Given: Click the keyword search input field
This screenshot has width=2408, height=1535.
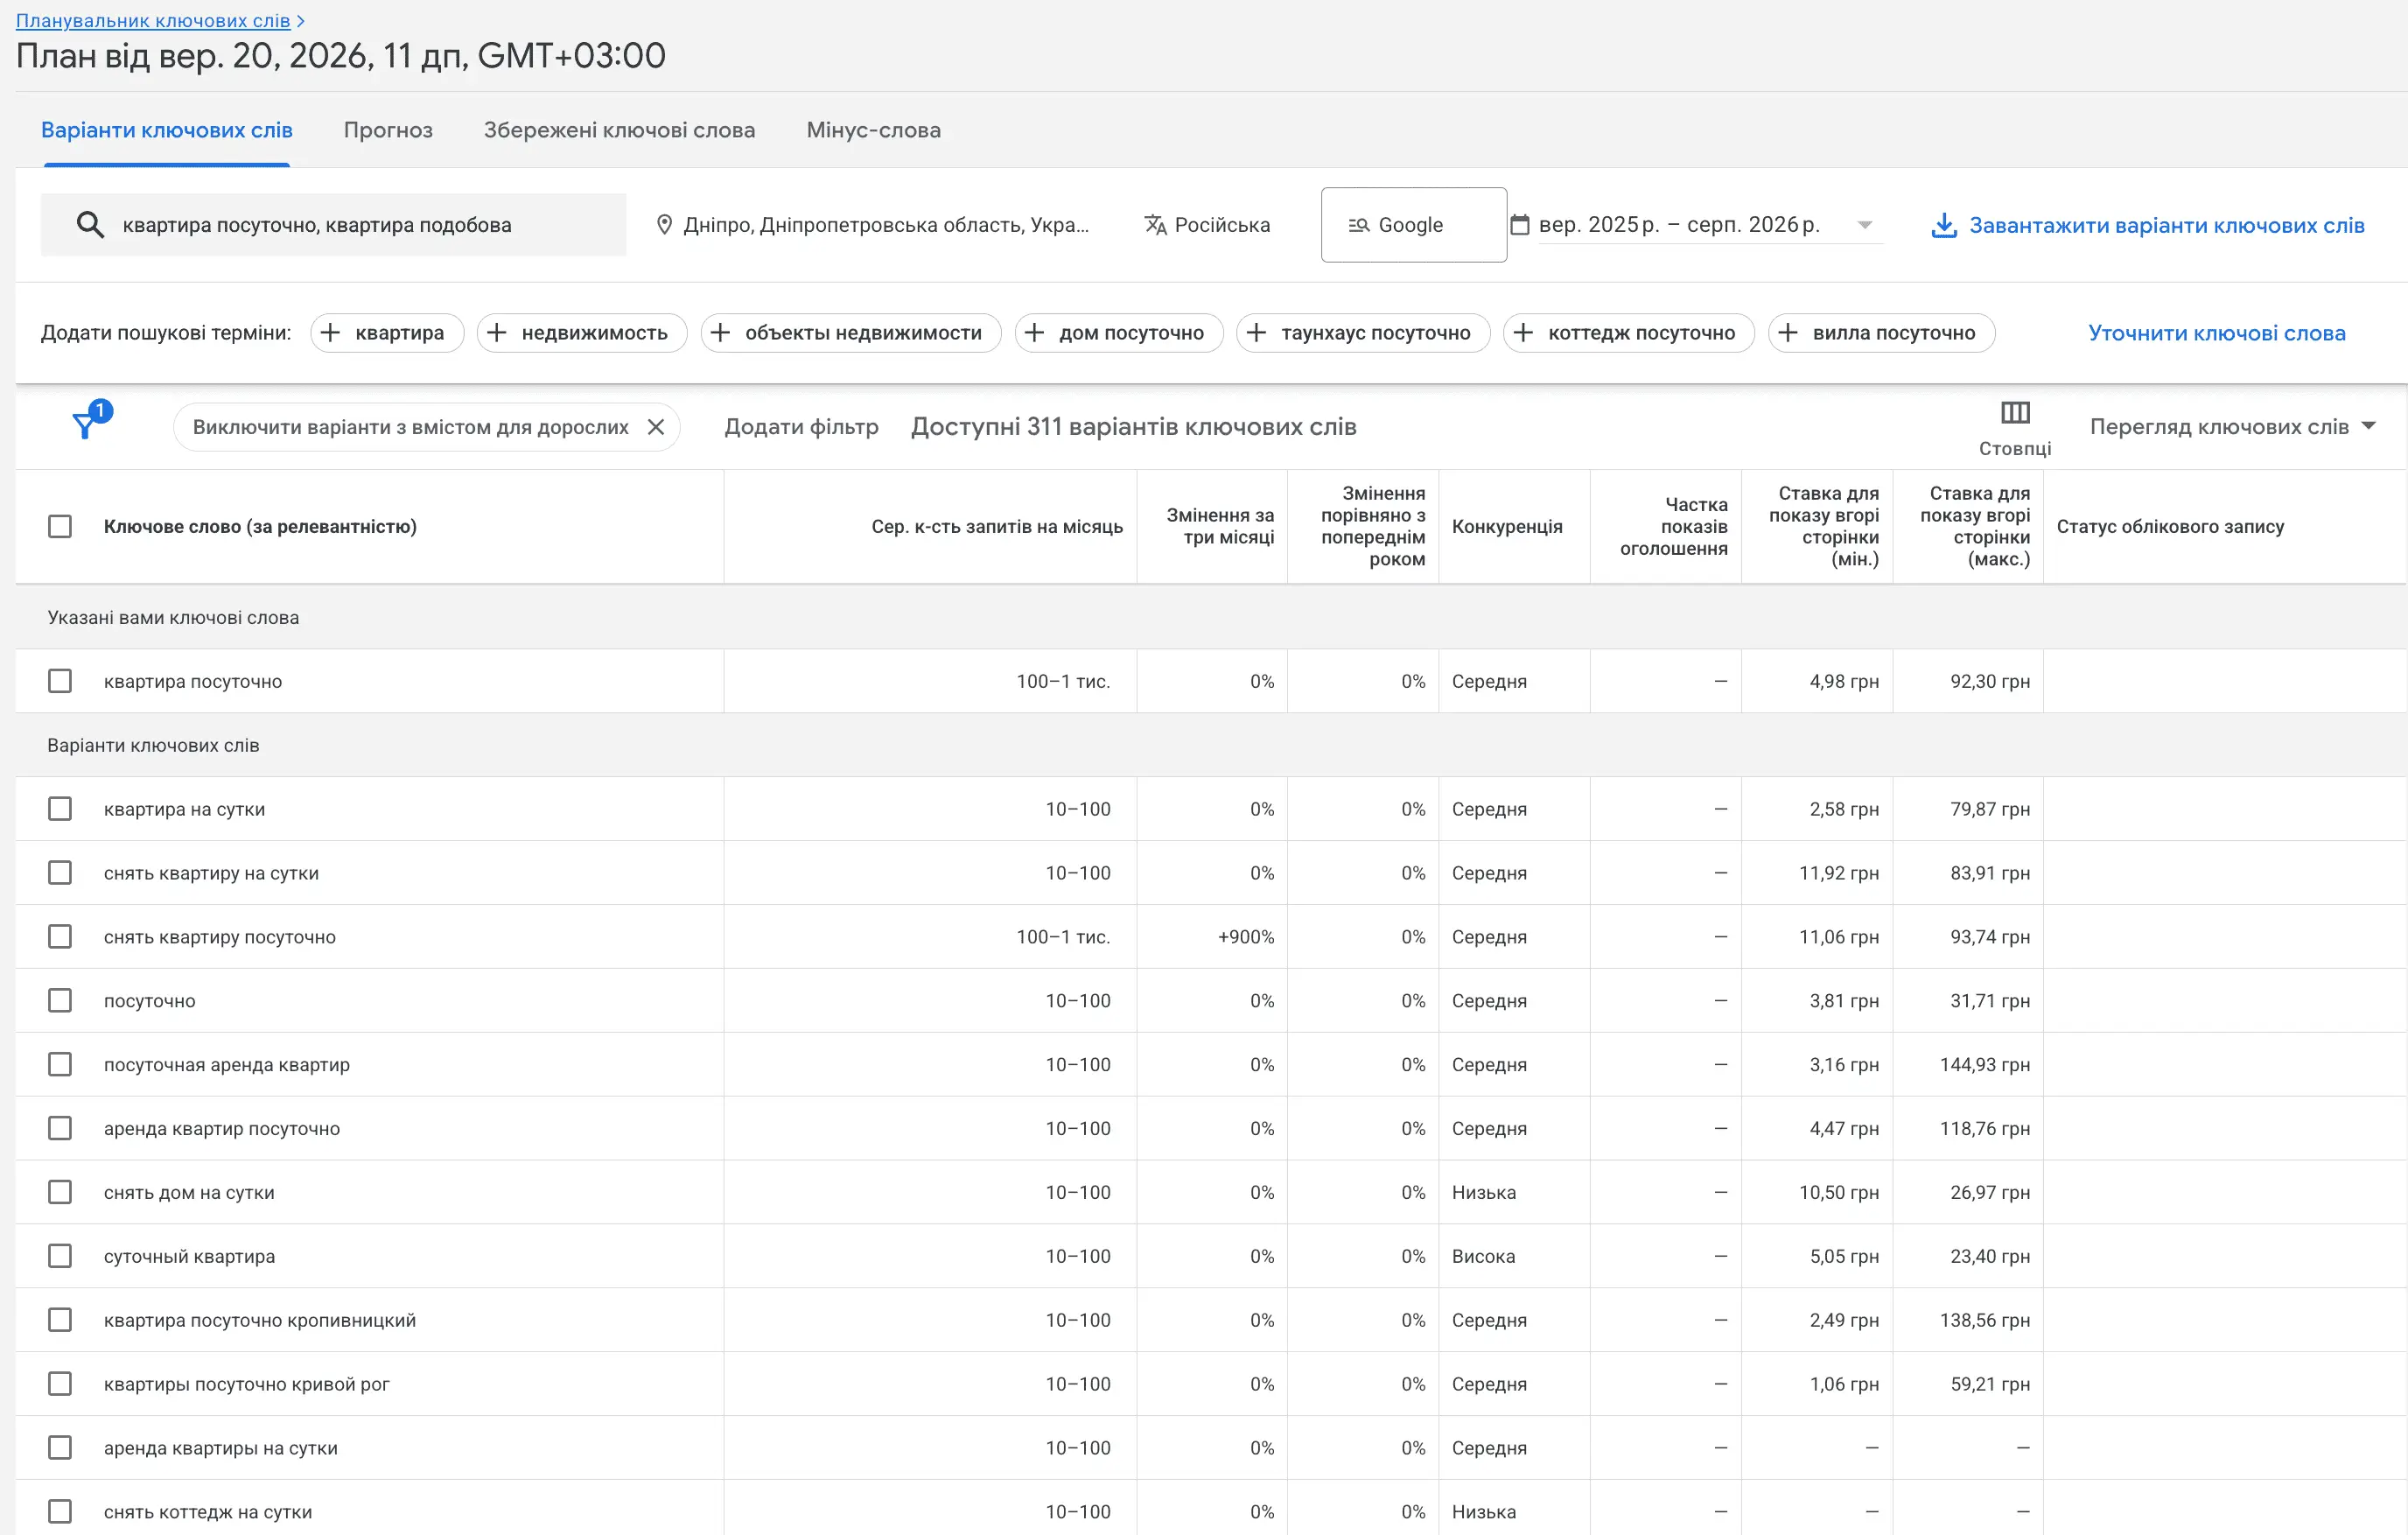Looking at the screenshot, I should click(333, 225).
